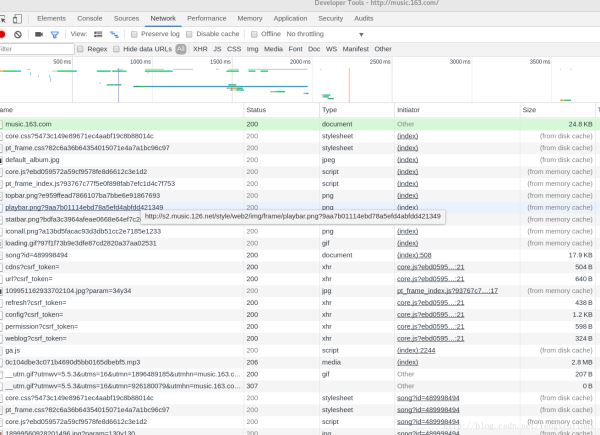Filter requests by JS

point(217,49)
